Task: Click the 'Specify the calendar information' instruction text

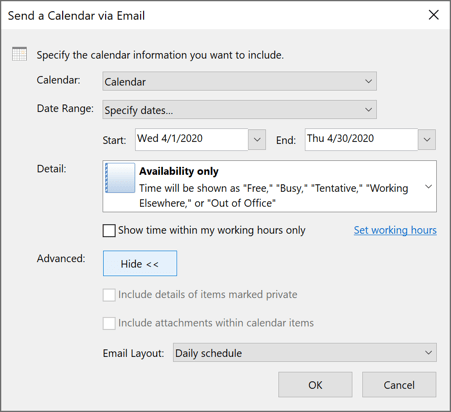Action: pos(160,55)
